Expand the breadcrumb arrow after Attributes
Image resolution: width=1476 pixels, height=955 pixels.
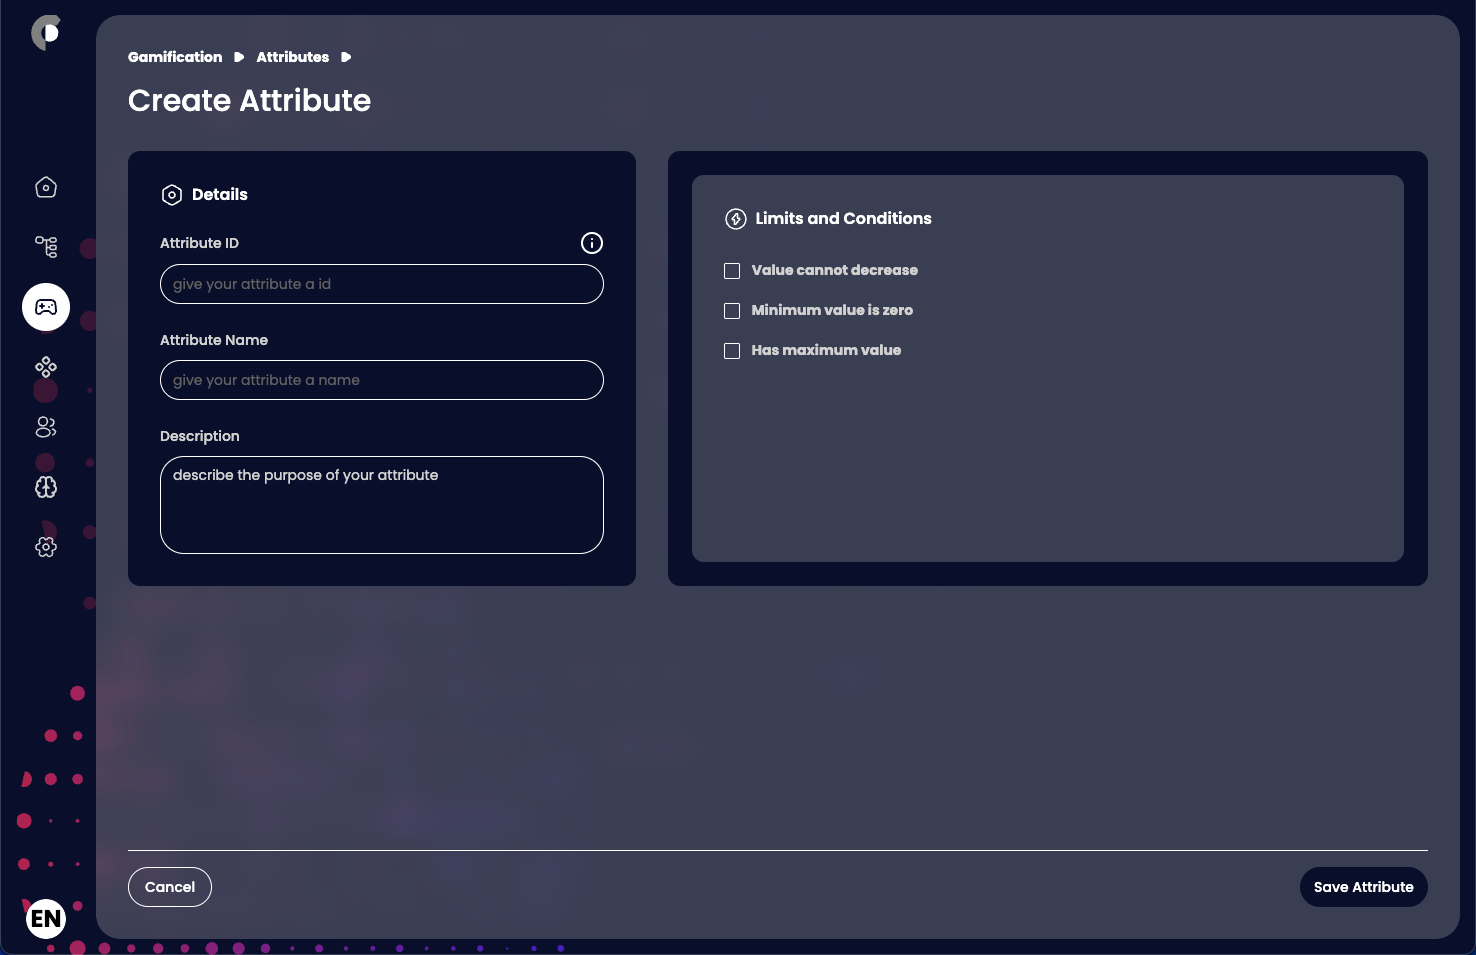(x=345, y=57)
